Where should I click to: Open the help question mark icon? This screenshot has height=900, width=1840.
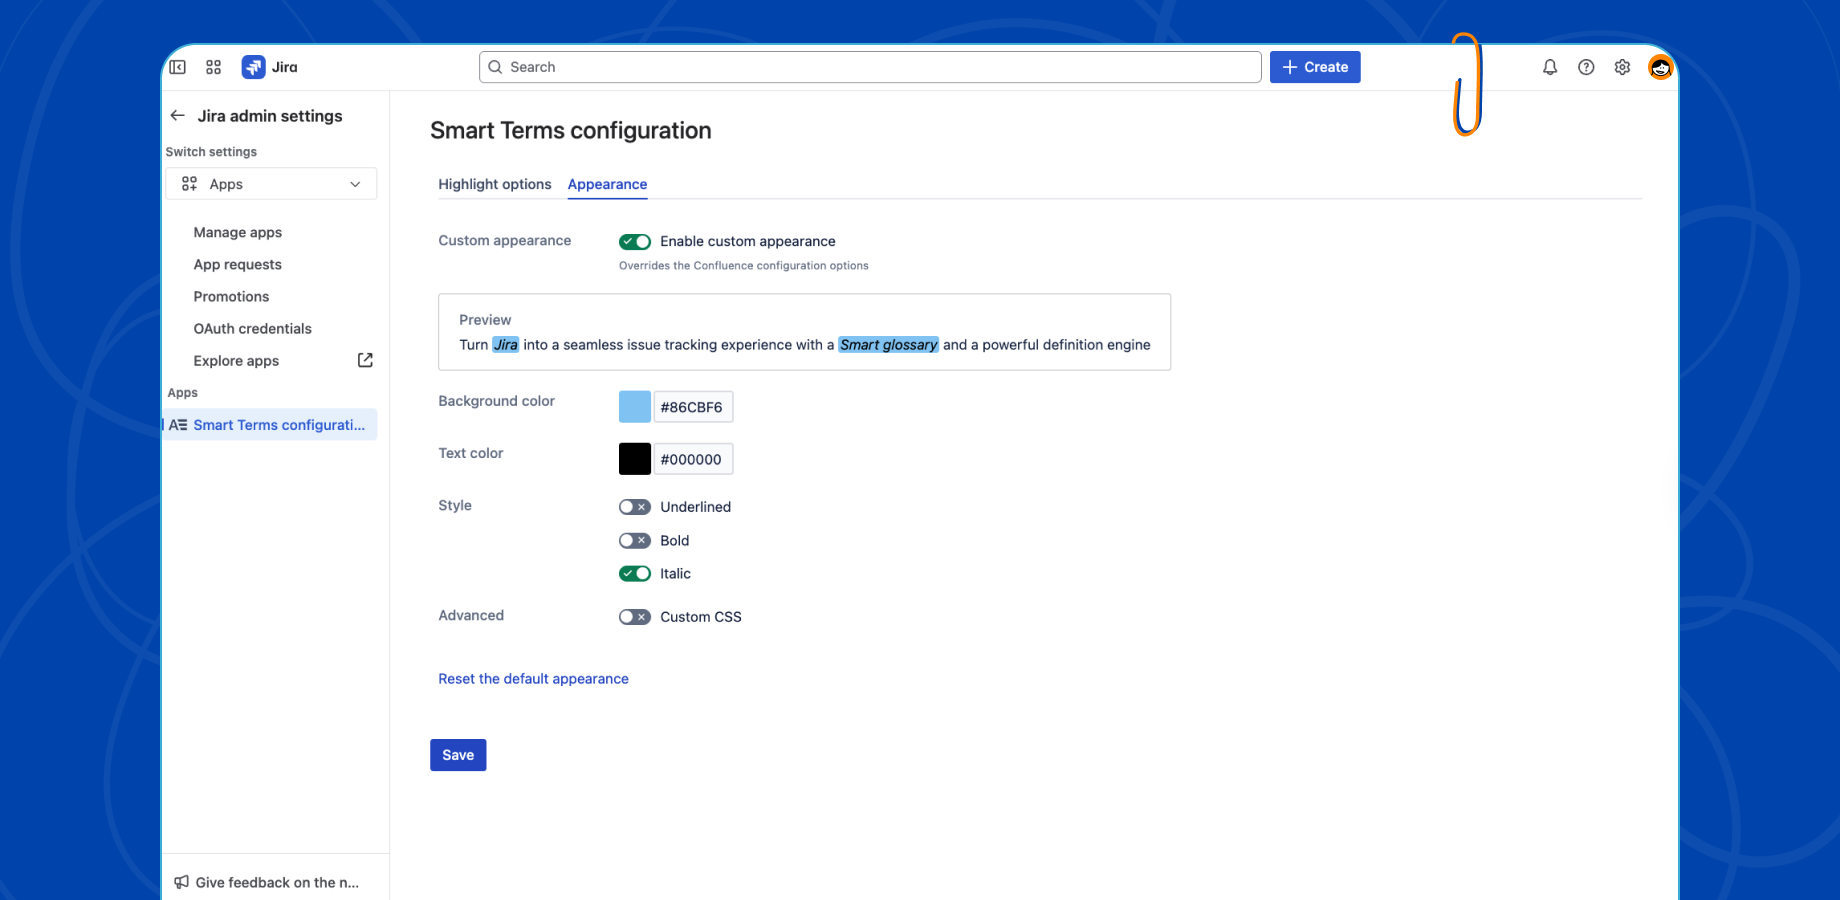(1586, 67)
